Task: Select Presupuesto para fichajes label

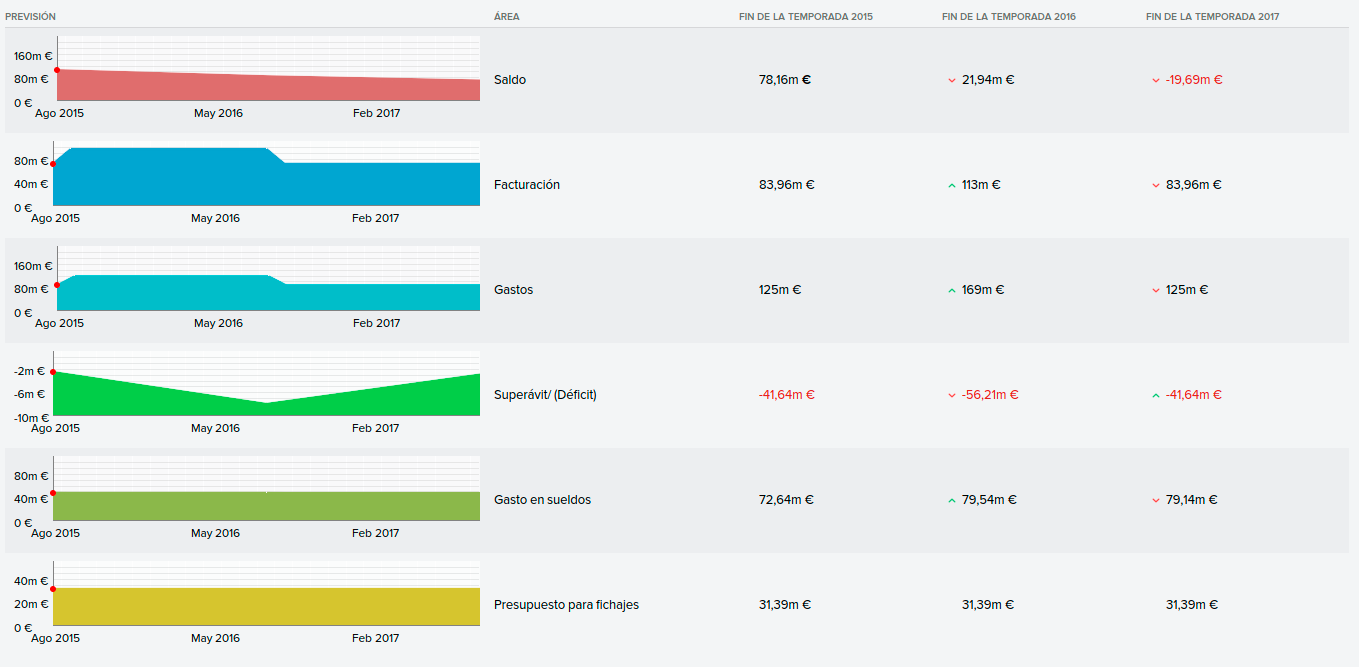Action: [x=566, y=605]
